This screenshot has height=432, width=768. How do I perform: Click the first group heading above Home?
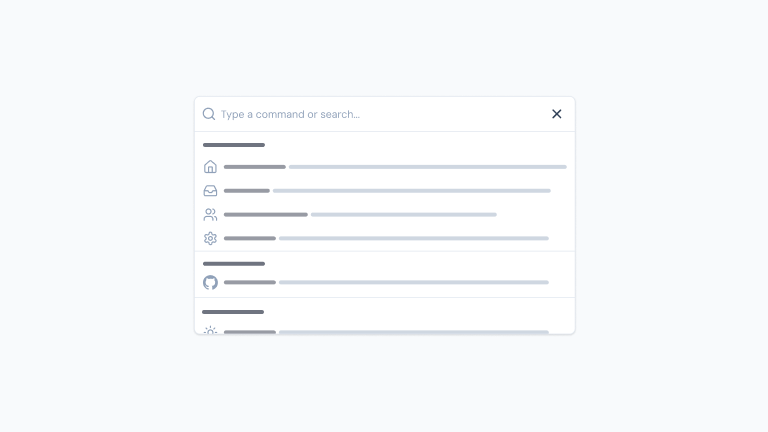tap(234, 146)
